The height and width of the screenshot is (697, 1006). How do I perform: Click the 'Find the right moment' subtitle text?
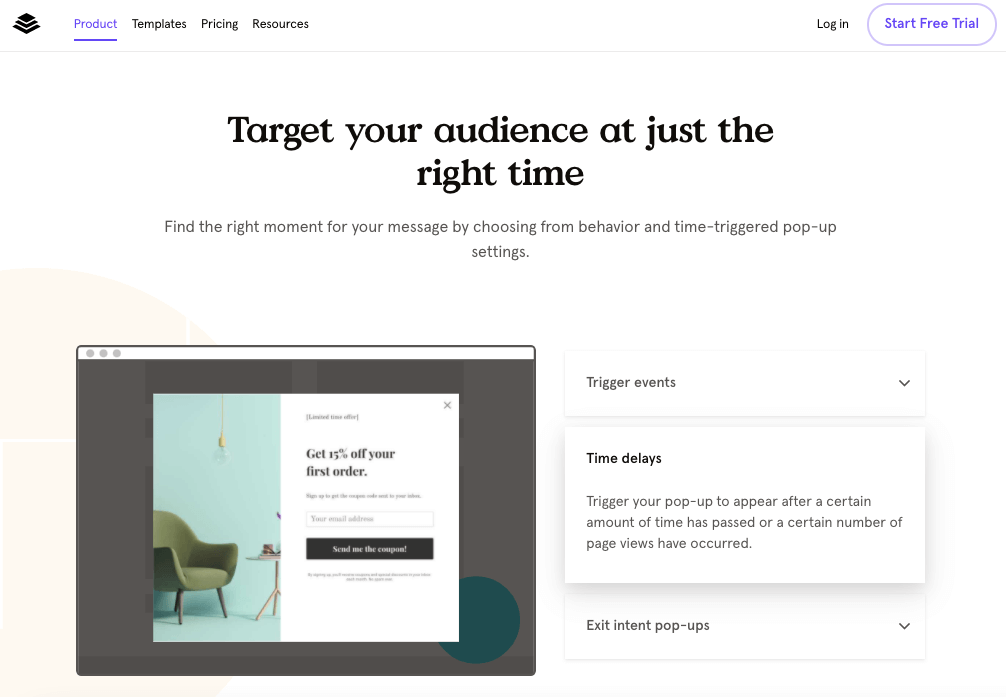(500, 239)
